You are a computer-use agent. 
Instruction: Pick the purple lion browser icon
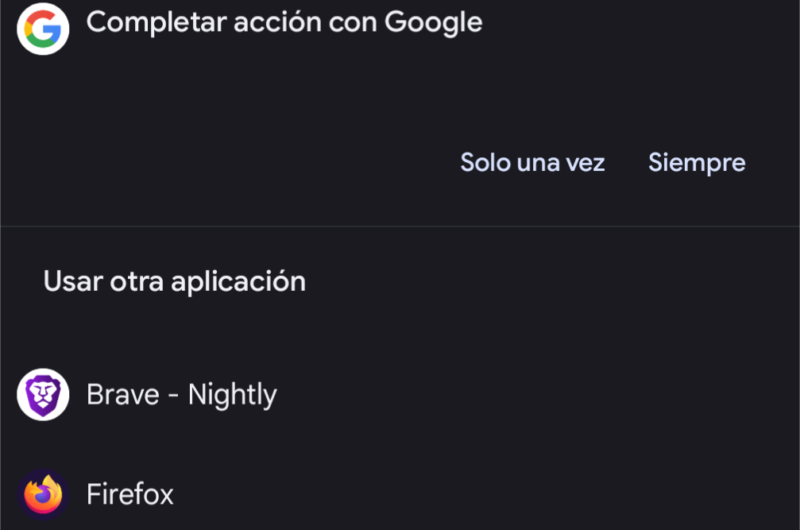[43, 394]
